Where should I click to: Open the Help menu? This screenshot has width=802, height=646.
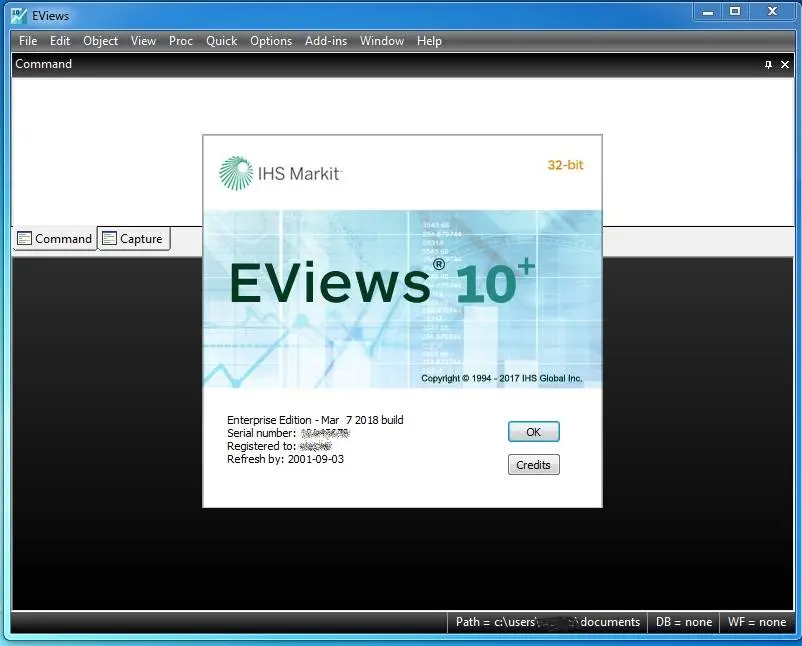click(x=429, y=41)
